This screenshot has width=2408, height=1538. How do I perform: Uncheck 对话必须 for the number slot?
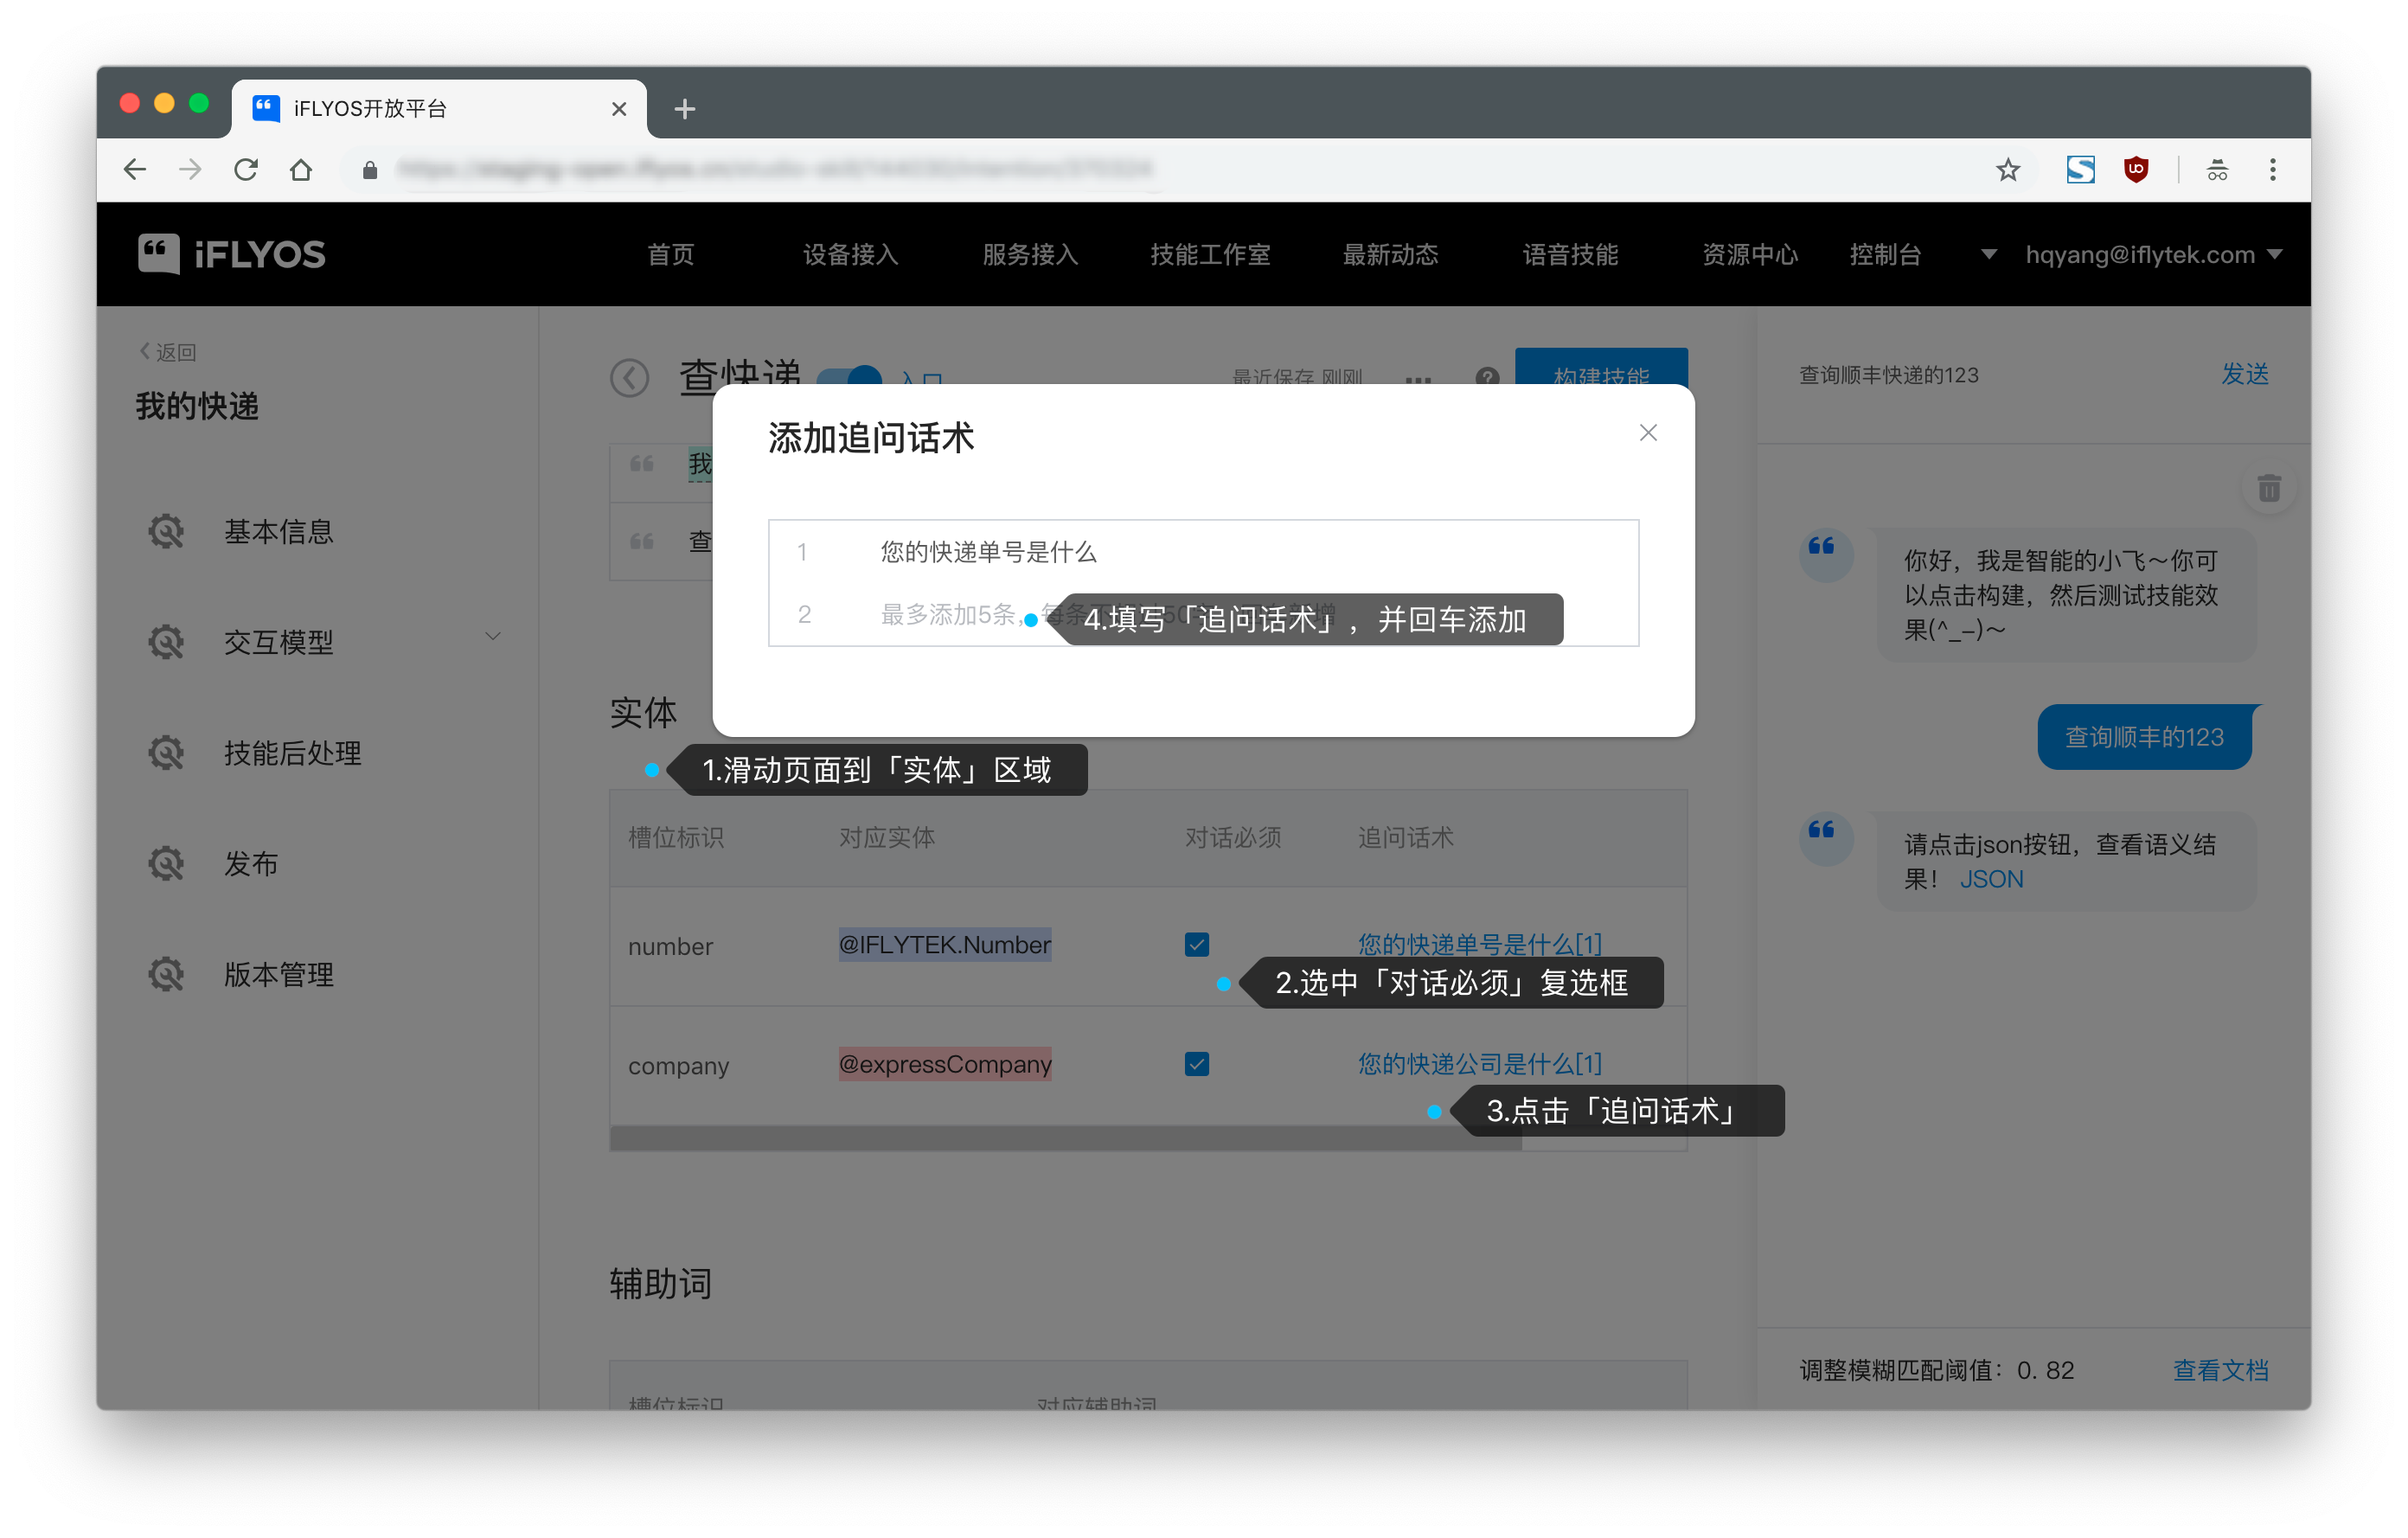(x=1196, y=945)
